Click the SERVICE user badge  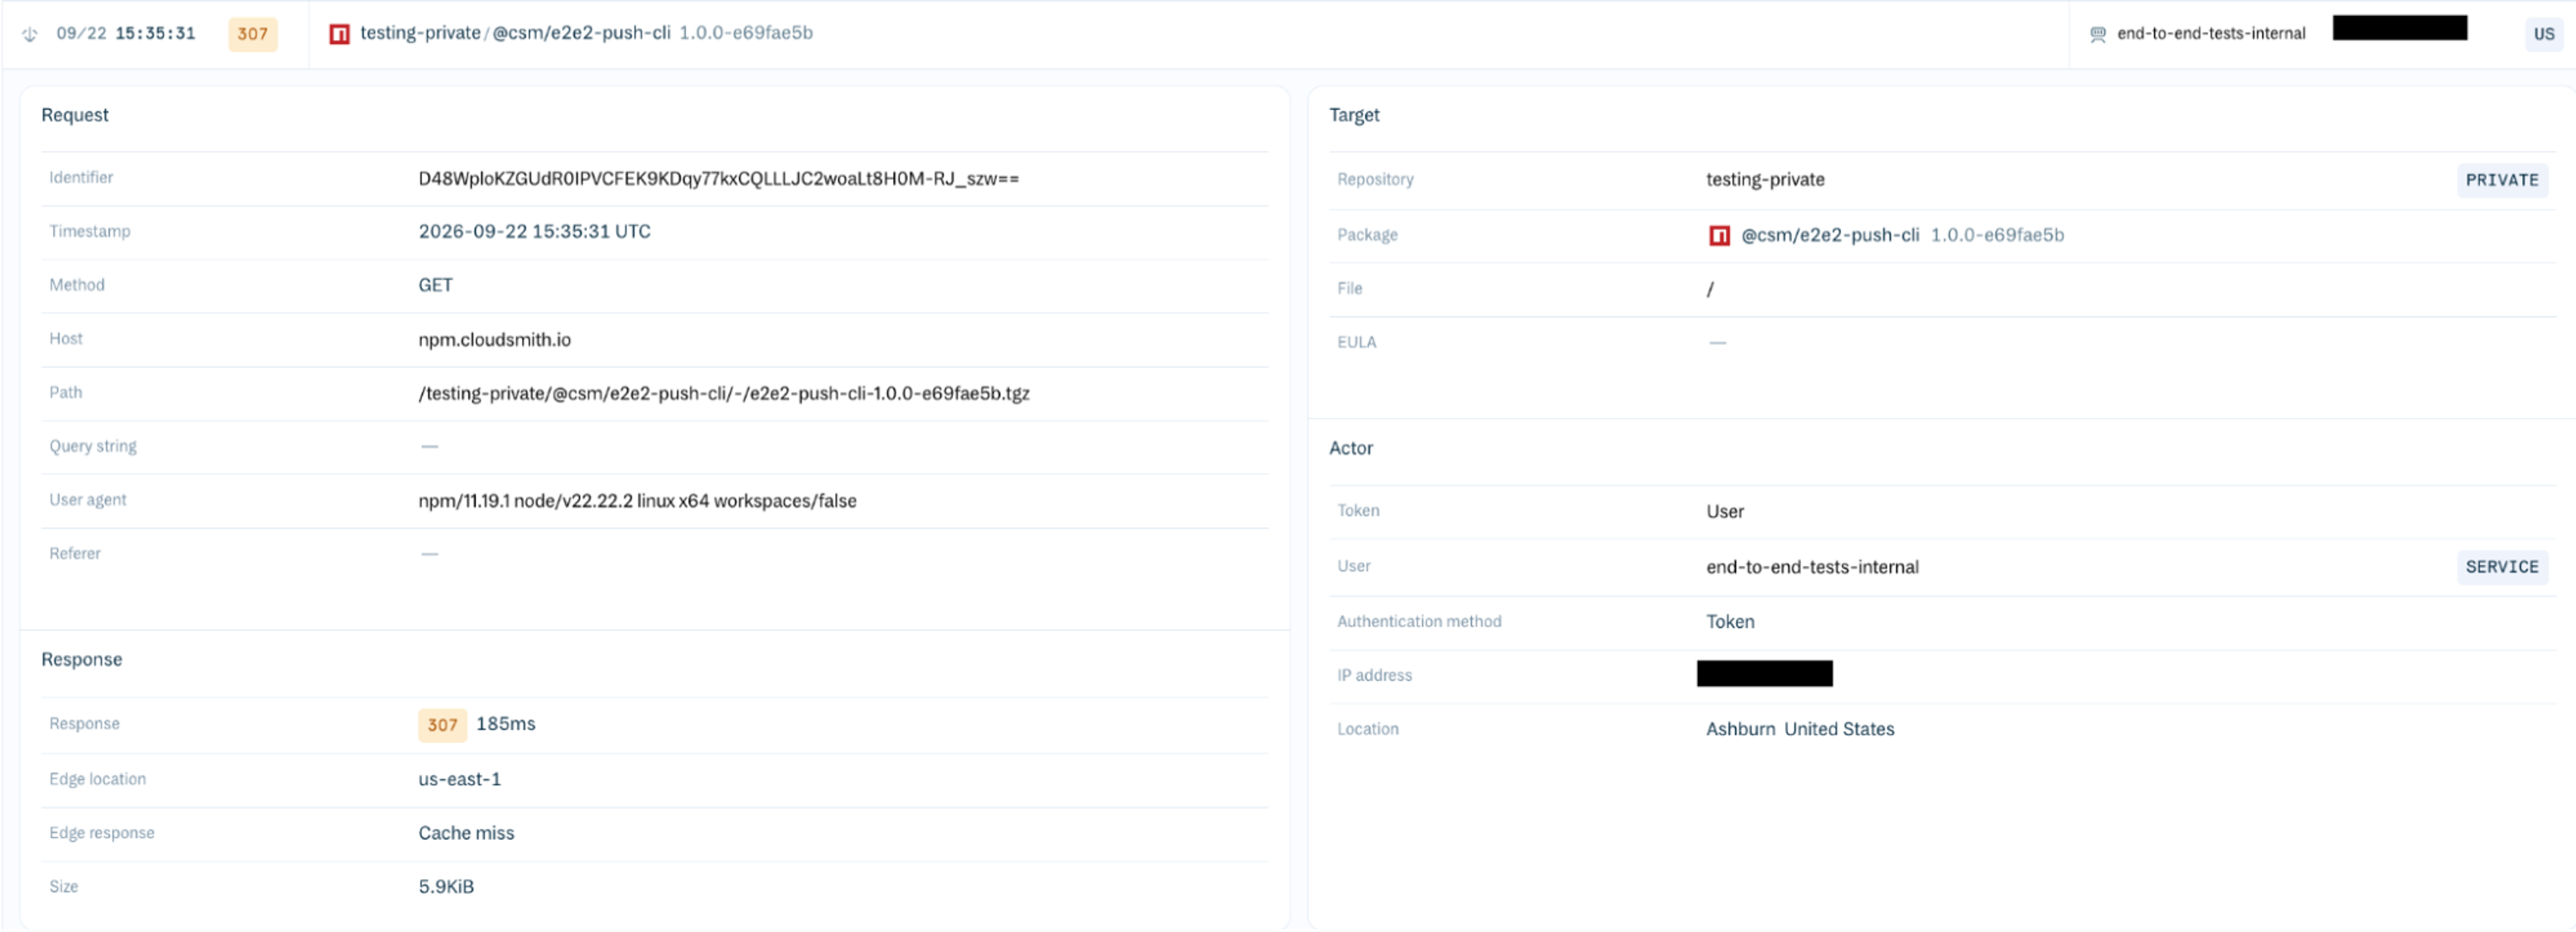tap(2502, 567)
